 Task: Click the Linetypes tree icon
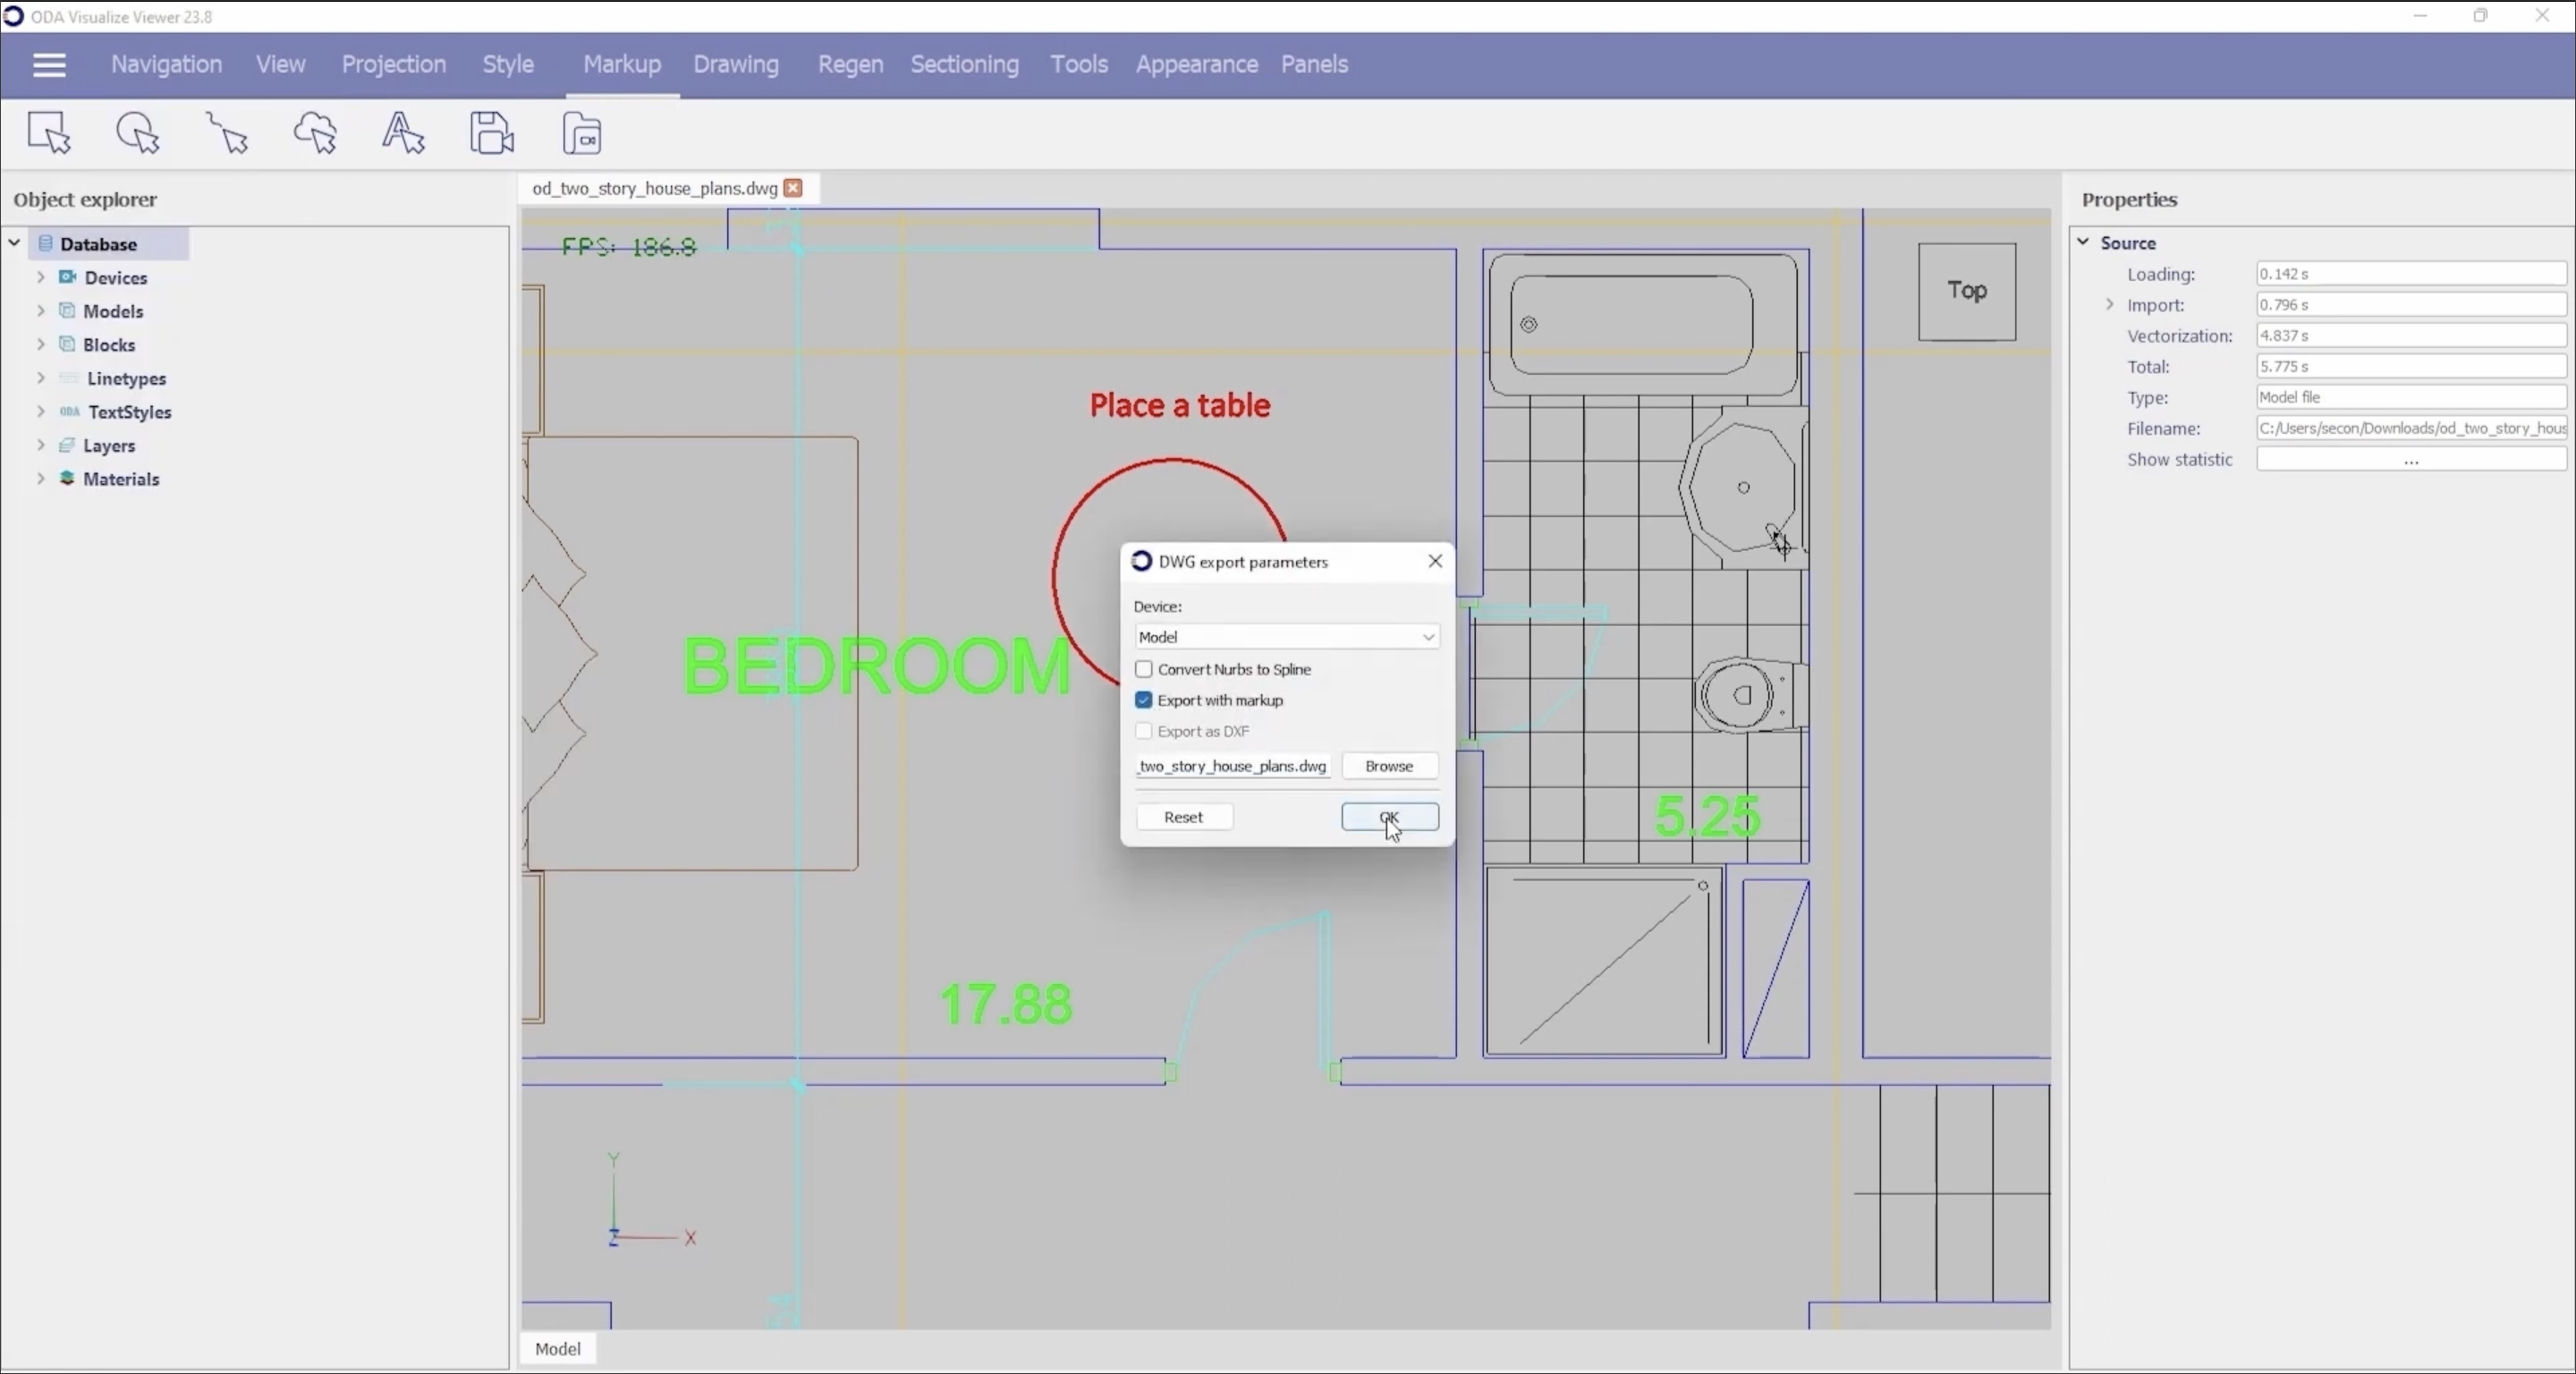[69, 378]
